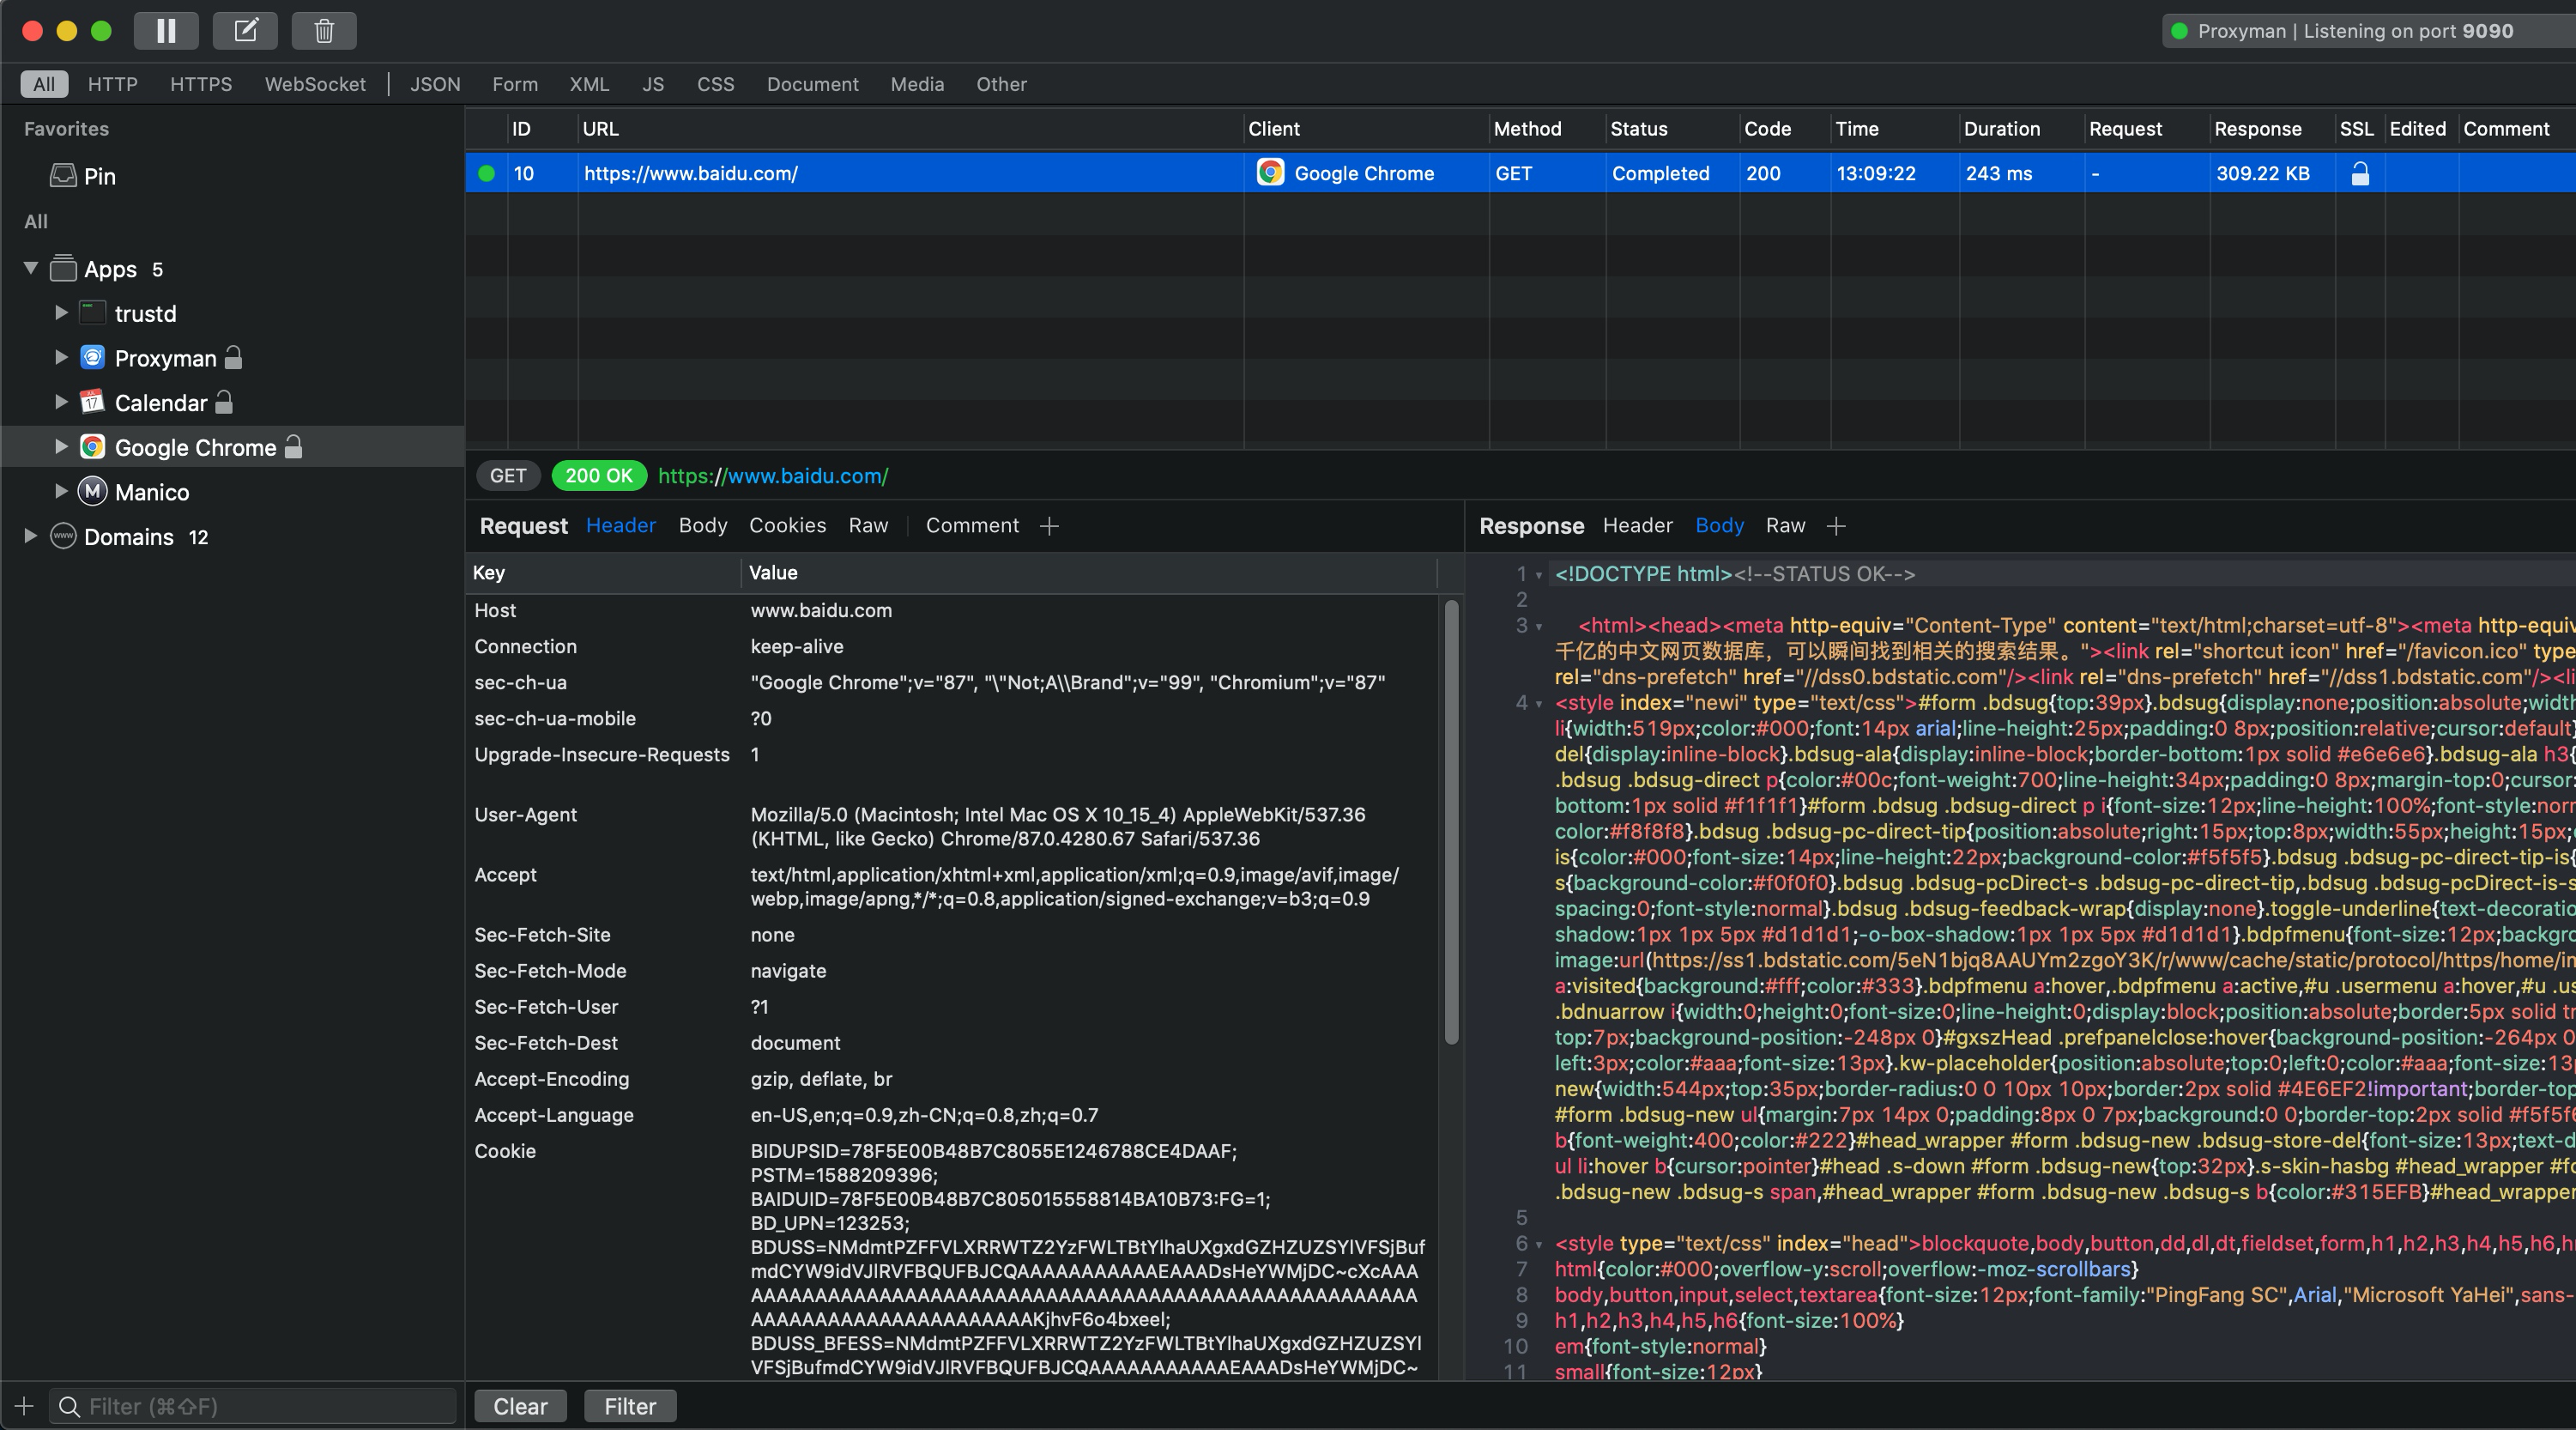This screenshot has width=2576, height=1430.
Task: Click the Chrome client icon in request row
Action: click(x=1270, y=173)
